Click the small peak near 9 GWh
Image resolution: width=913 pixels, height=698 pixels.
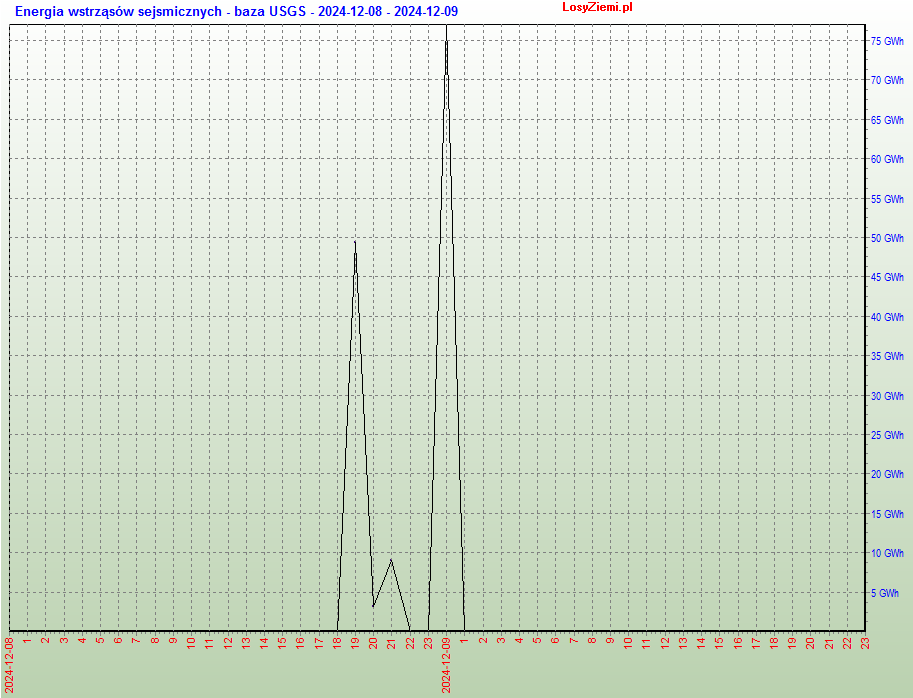pos(391,560)
